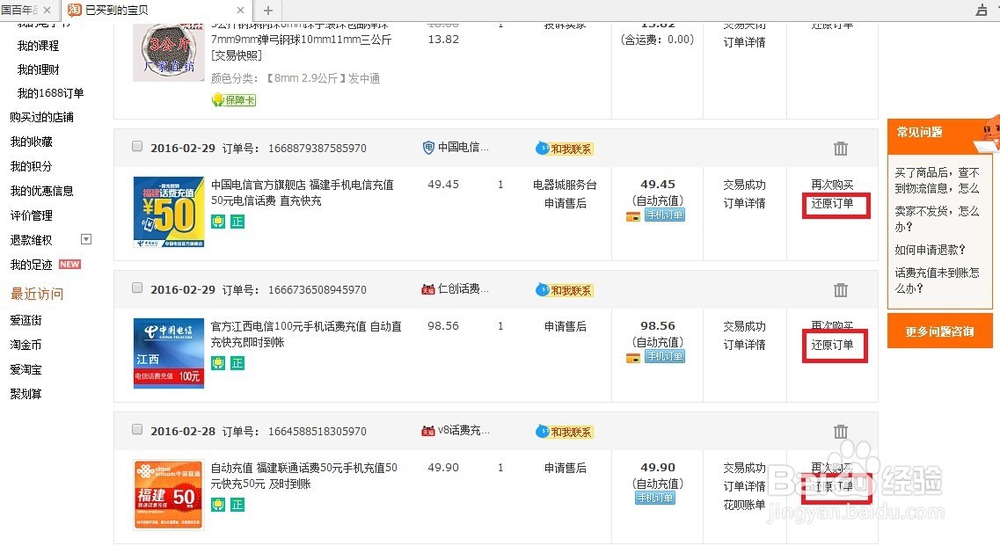This screenshot has height=546, width=1000.
Task: Click guarantee icon on 福建联通50元 item
Action: (218, 505)
